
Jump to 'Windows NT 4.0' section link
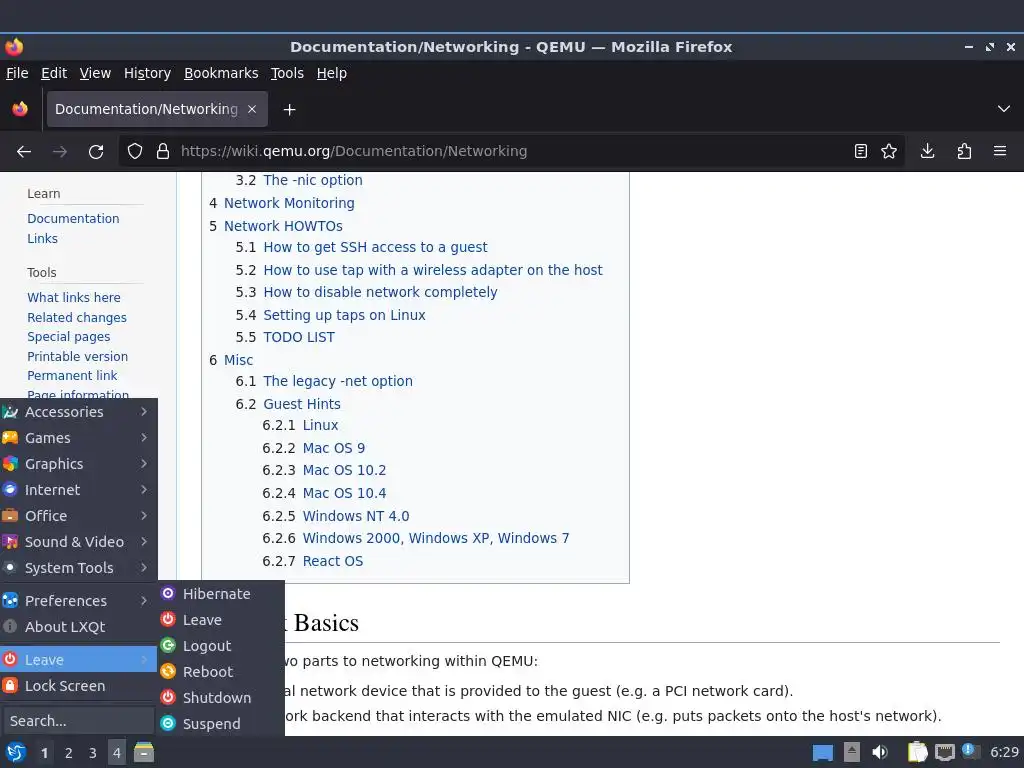(x=356, y=516)
